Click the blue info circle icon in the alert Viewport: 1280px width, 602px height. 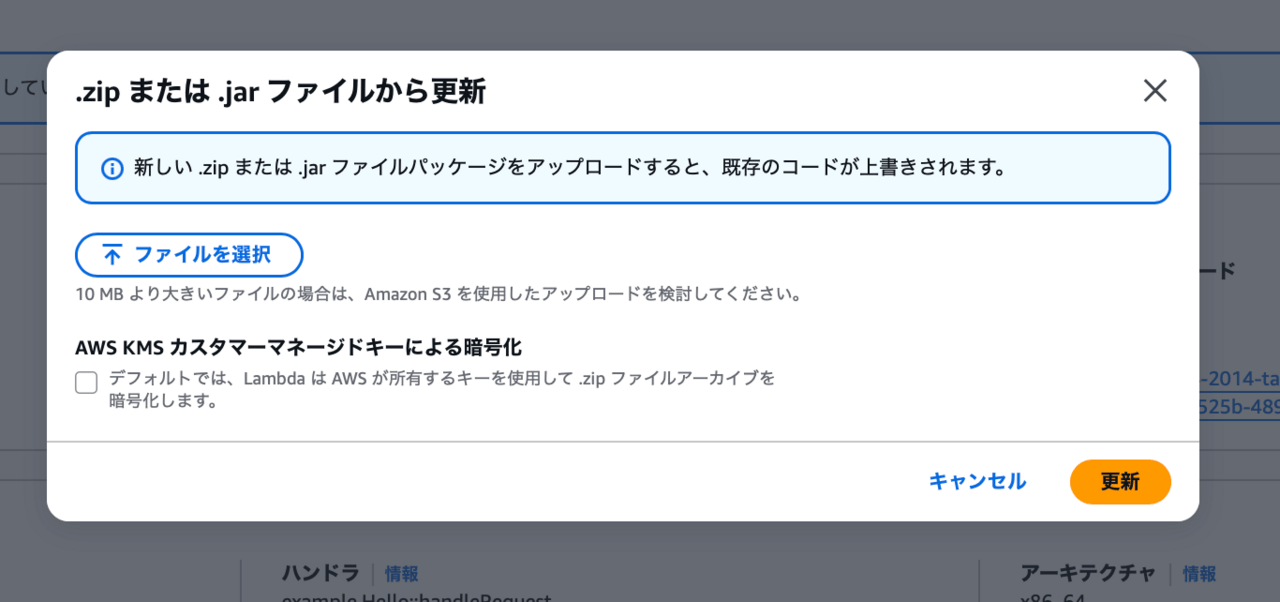113,168
